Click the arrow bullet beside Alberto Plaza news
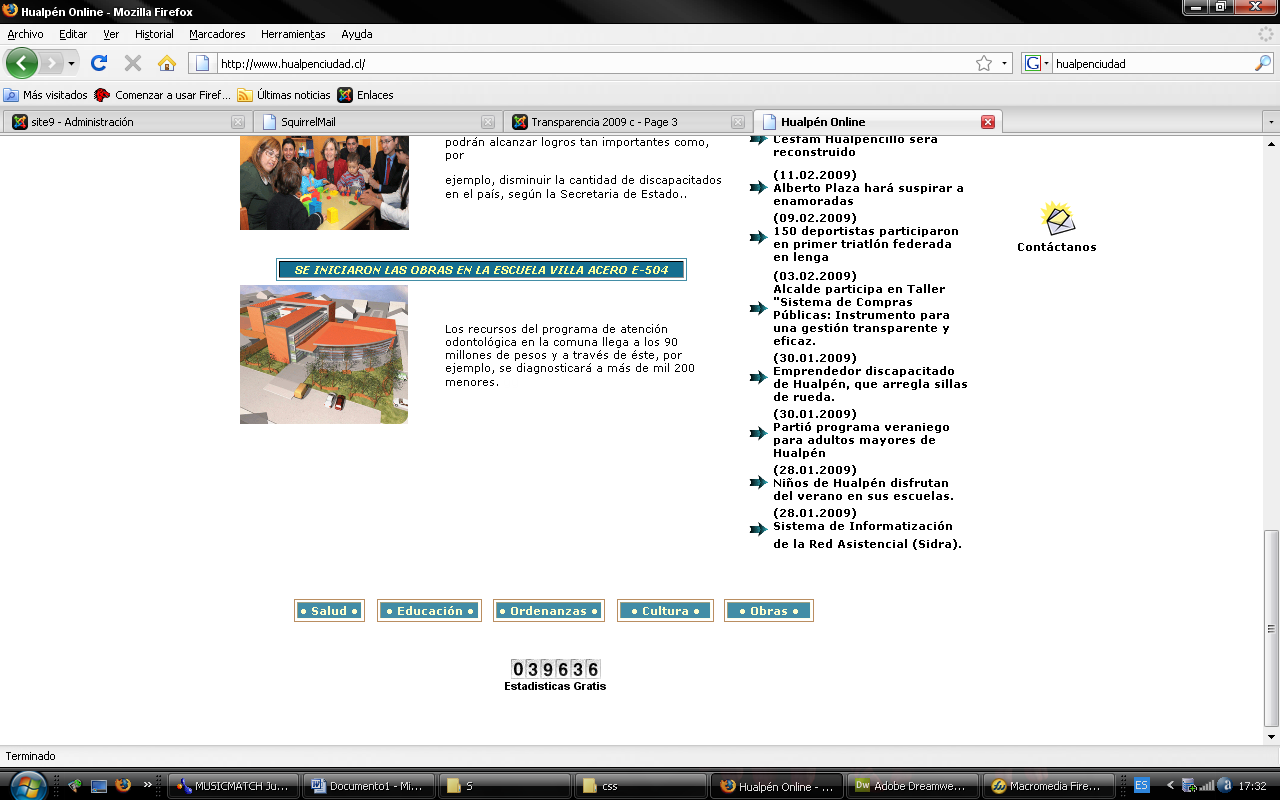 (758, 188)
